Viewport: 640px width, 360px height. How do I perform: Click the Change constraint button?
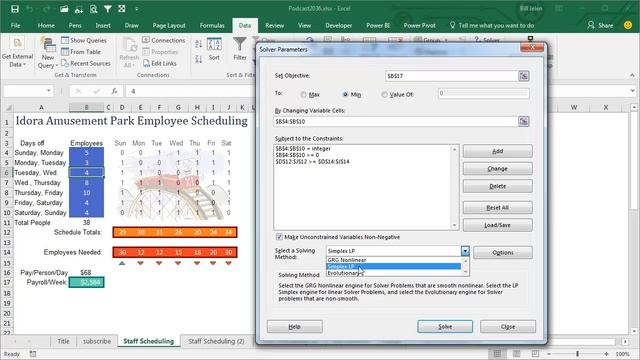(497, 169)
